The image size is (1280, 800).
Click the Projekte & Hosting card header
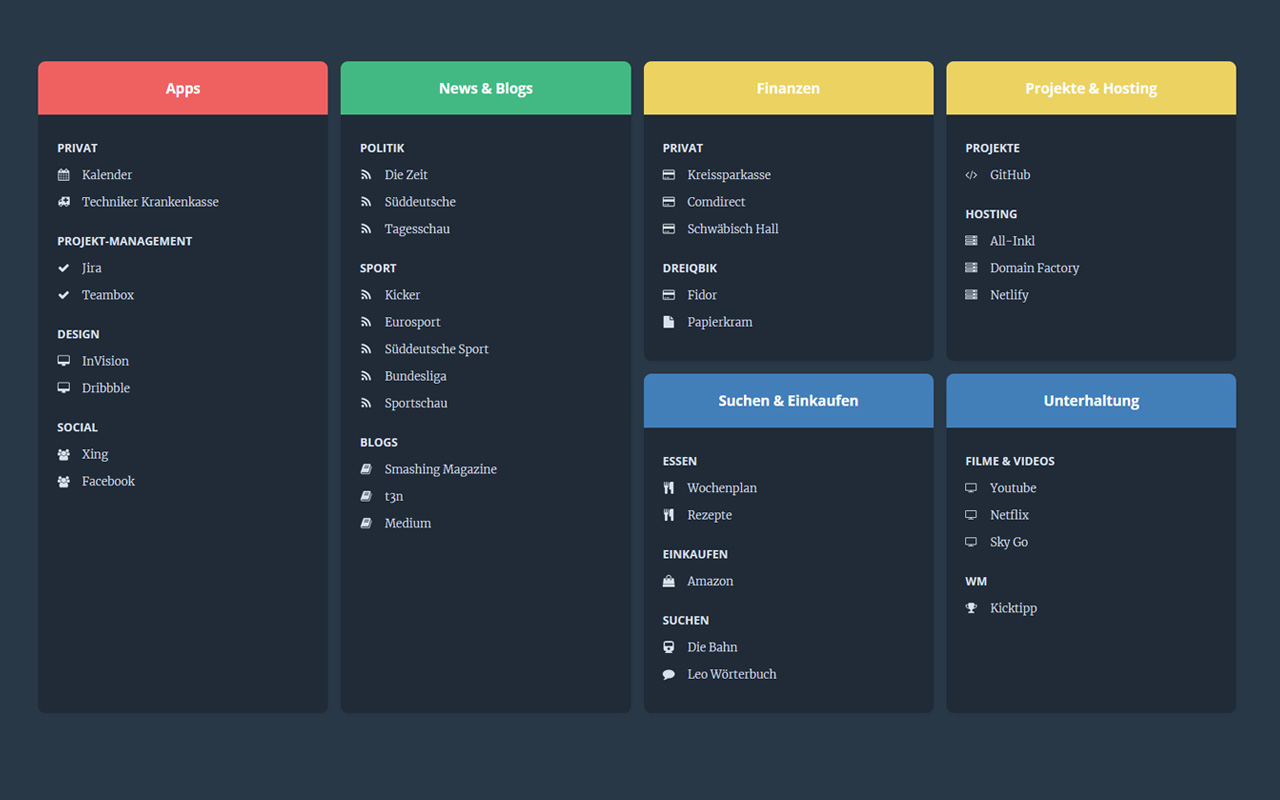click(x=1091, y=88)
